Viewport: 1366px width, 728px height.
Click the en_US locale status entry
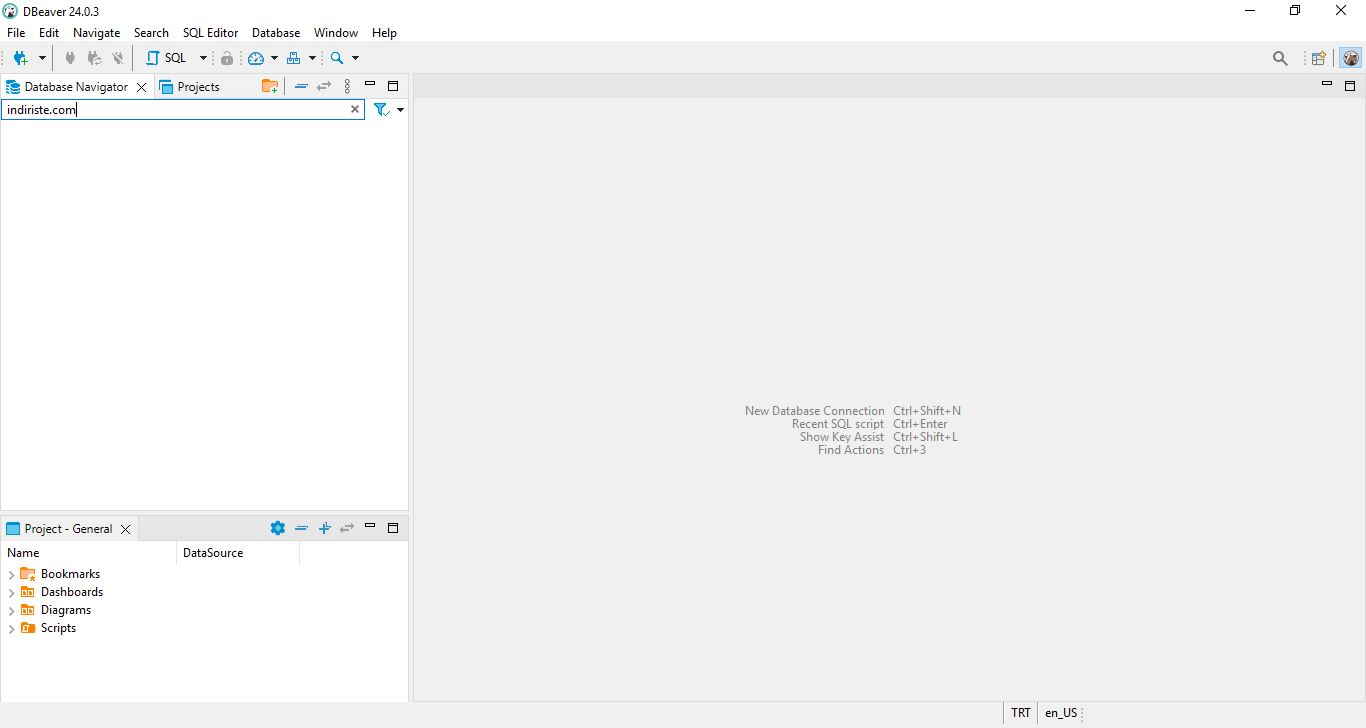pos(1061,713)
